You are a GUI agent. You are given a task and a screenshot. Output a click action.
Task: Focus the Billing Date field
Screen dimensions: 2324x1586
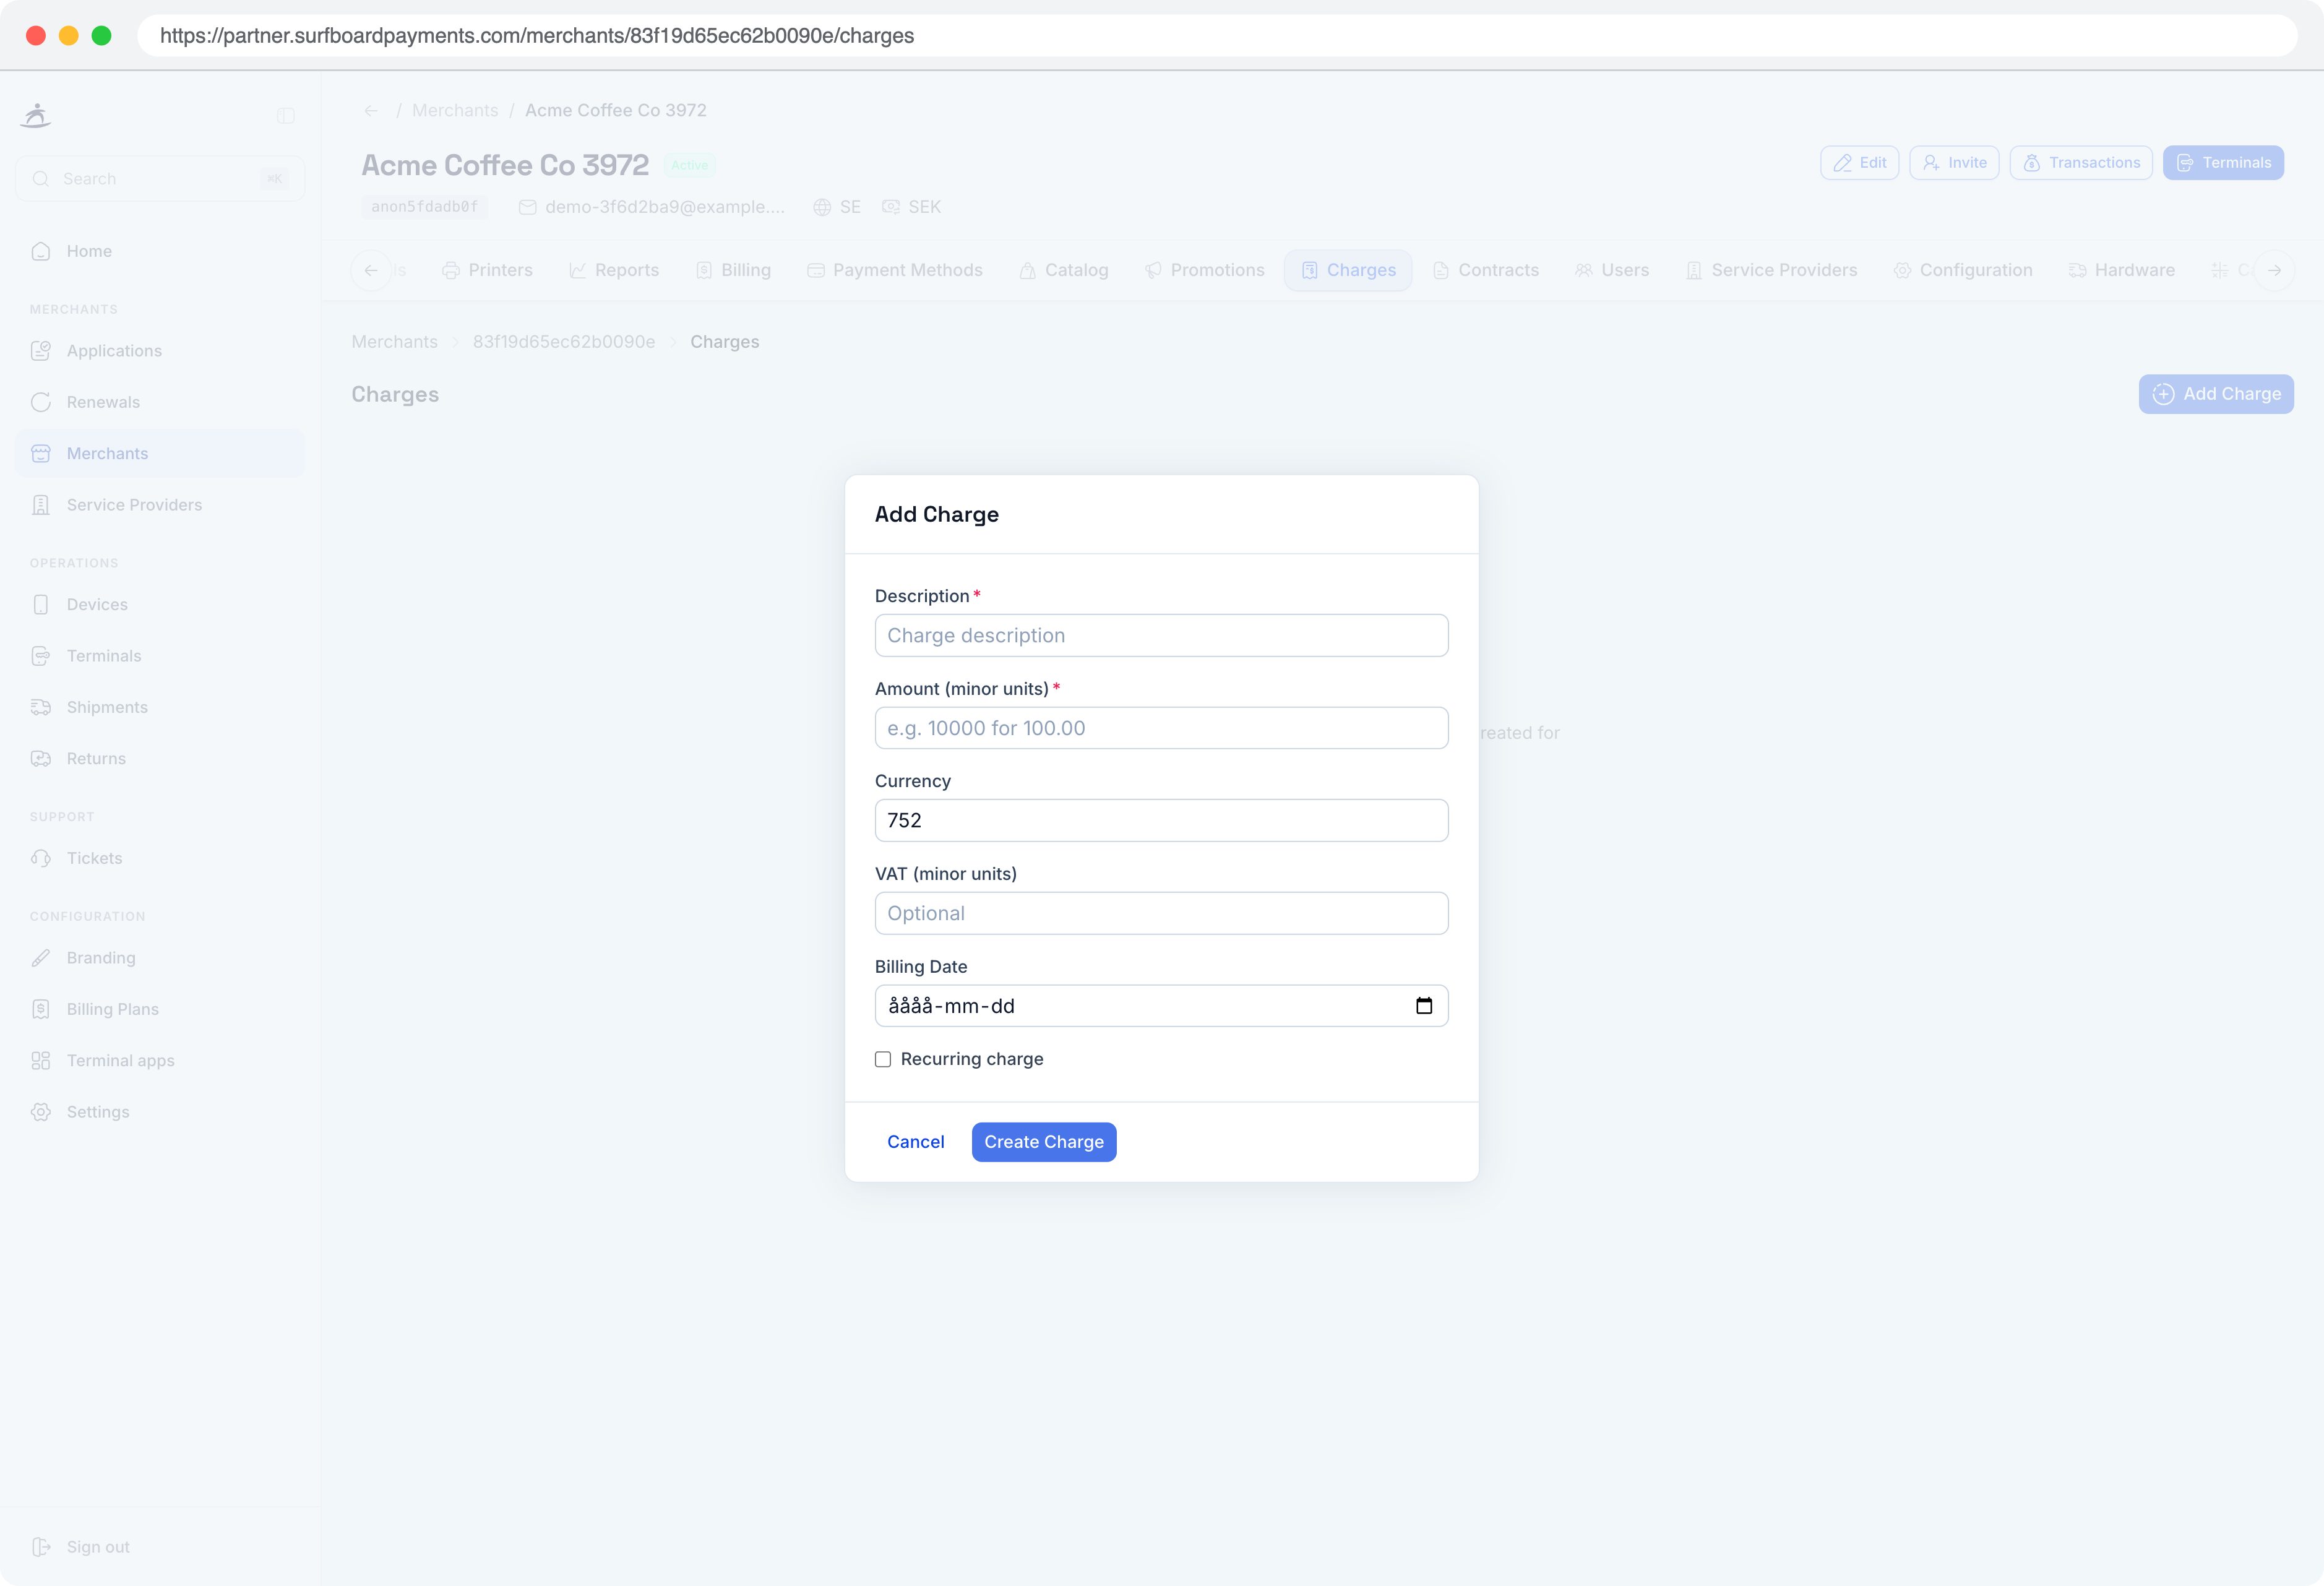pyautogui.click(x=1161, y=1006)
